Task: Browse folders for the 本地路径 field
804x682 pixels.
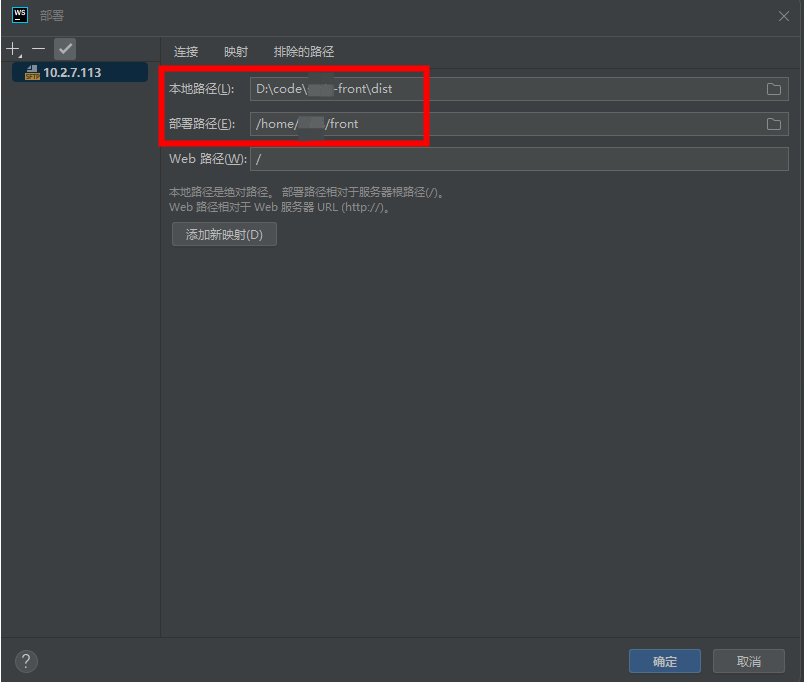Action: [x=773, y=89]
